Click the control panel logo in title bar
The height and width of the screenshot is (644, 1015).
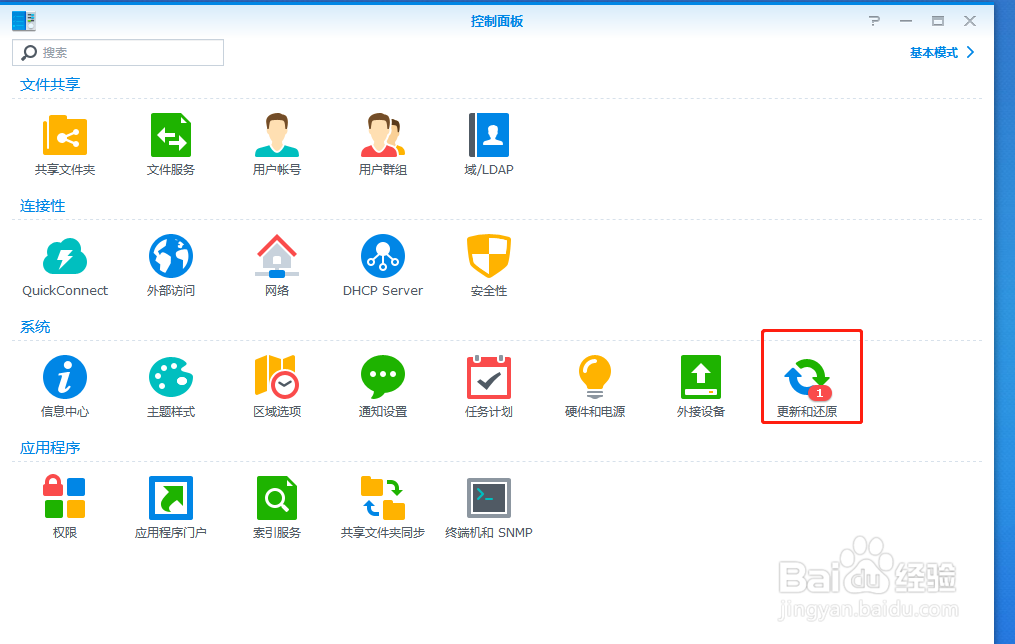pos(24,21)
